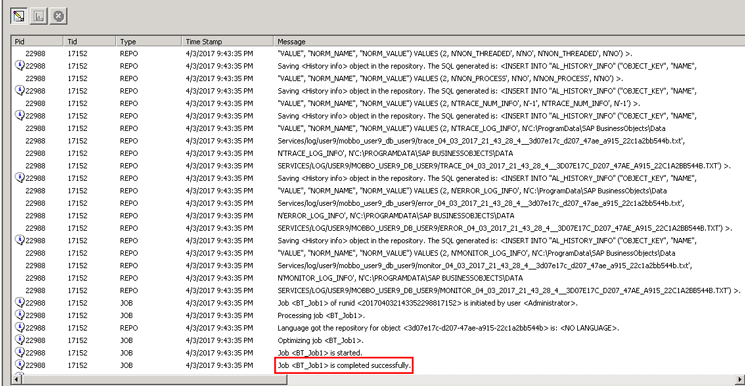Sort by the Pid column header

(37, 42)
